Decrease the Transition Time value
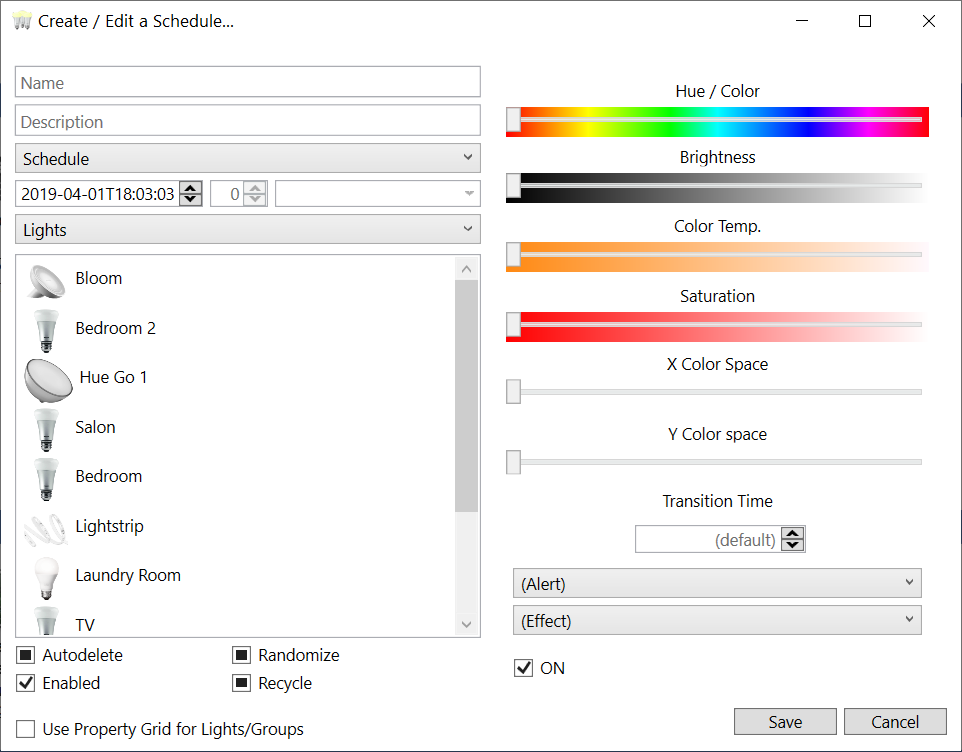Screen dimensions: 962x752 (793, 545)
